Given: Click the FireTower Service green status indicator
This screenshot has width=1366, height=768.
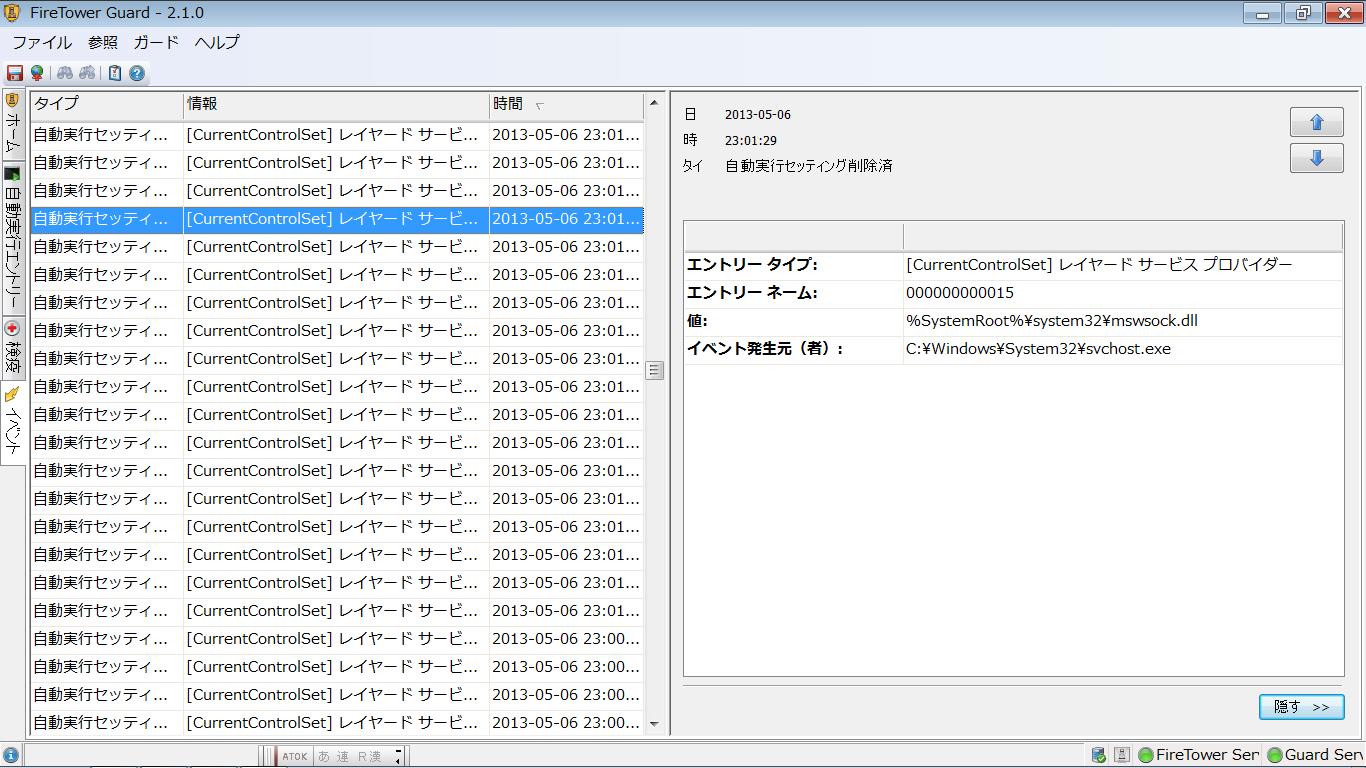Looking at the screenshot, I should (1198, 755).
